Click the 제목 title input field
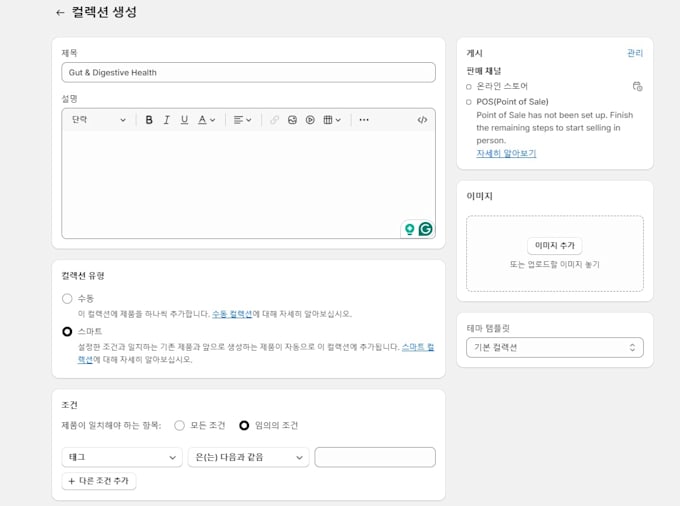Screen dimensions: 680x506 [248, 72]
